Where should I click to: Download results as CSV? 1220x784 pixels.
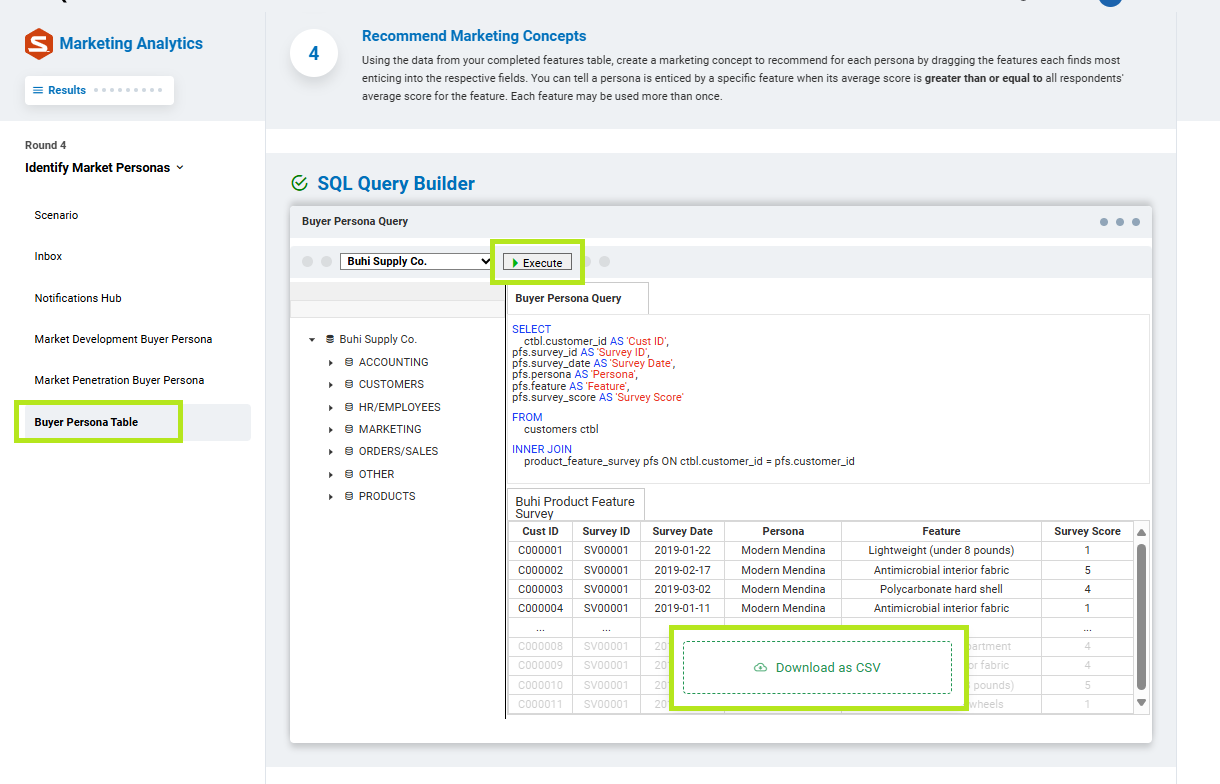point(817,668)
